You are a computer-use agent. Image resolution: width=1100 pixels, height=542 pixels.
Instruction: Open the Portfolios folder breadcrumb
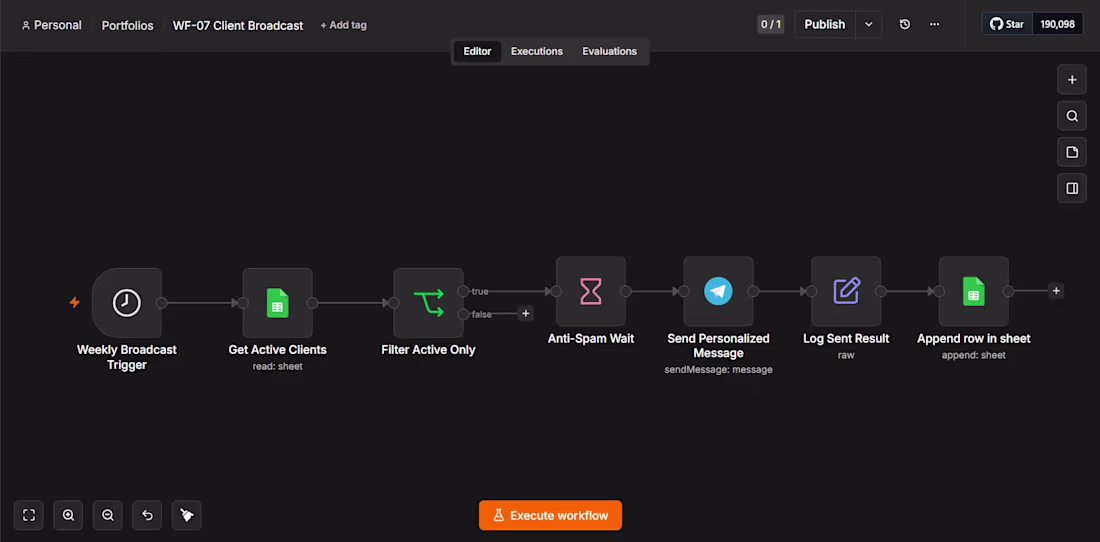click(128, 25)
